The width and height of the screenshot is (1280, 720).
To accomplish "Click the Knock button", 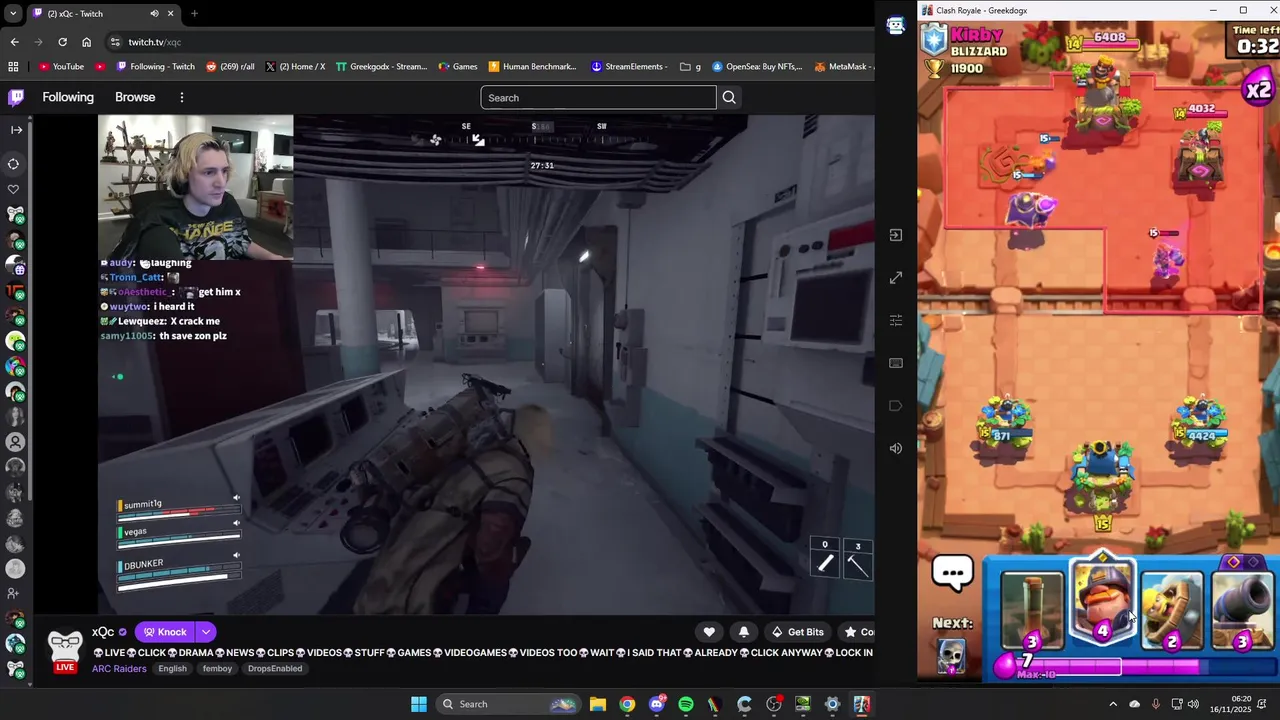I will pyautogui.click(x=166, y=632).
